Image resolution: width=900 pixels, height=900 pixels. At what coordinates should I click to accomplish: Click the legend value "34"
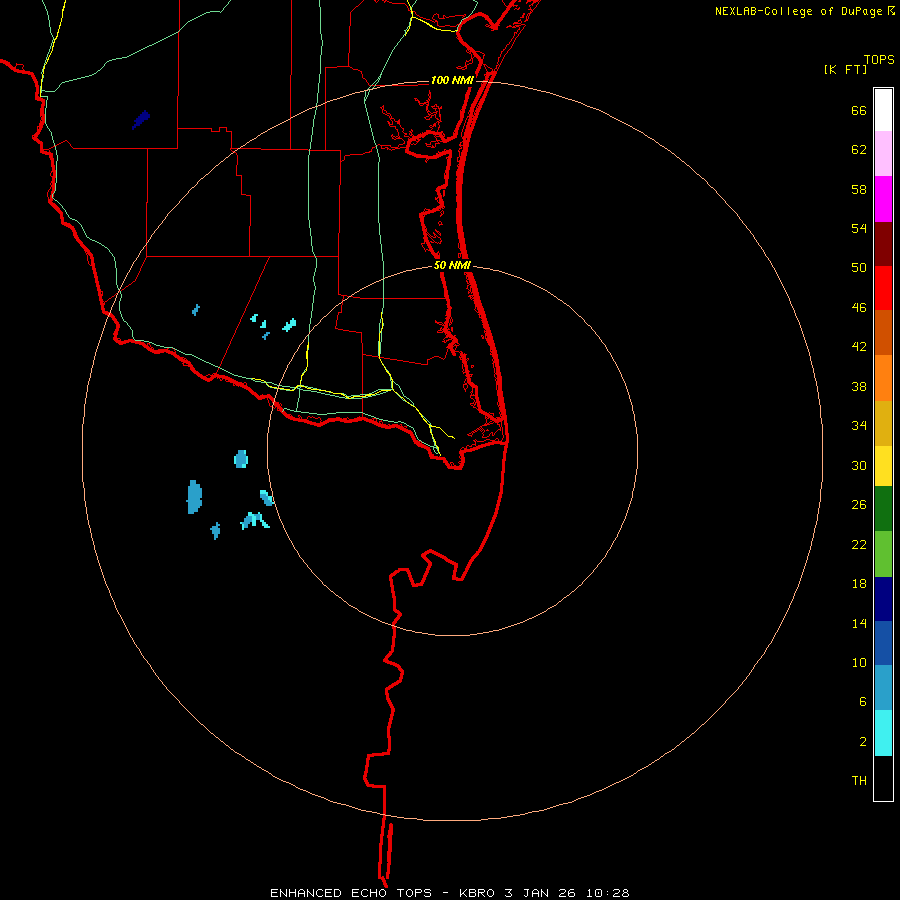click(x=859, y=426)
